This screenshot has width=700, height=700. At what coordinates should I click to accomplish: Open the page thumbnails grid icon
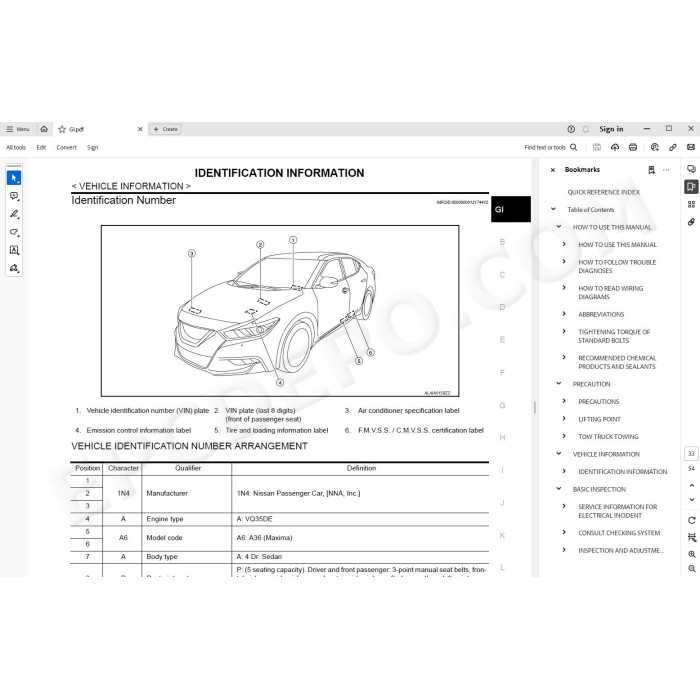691,204
